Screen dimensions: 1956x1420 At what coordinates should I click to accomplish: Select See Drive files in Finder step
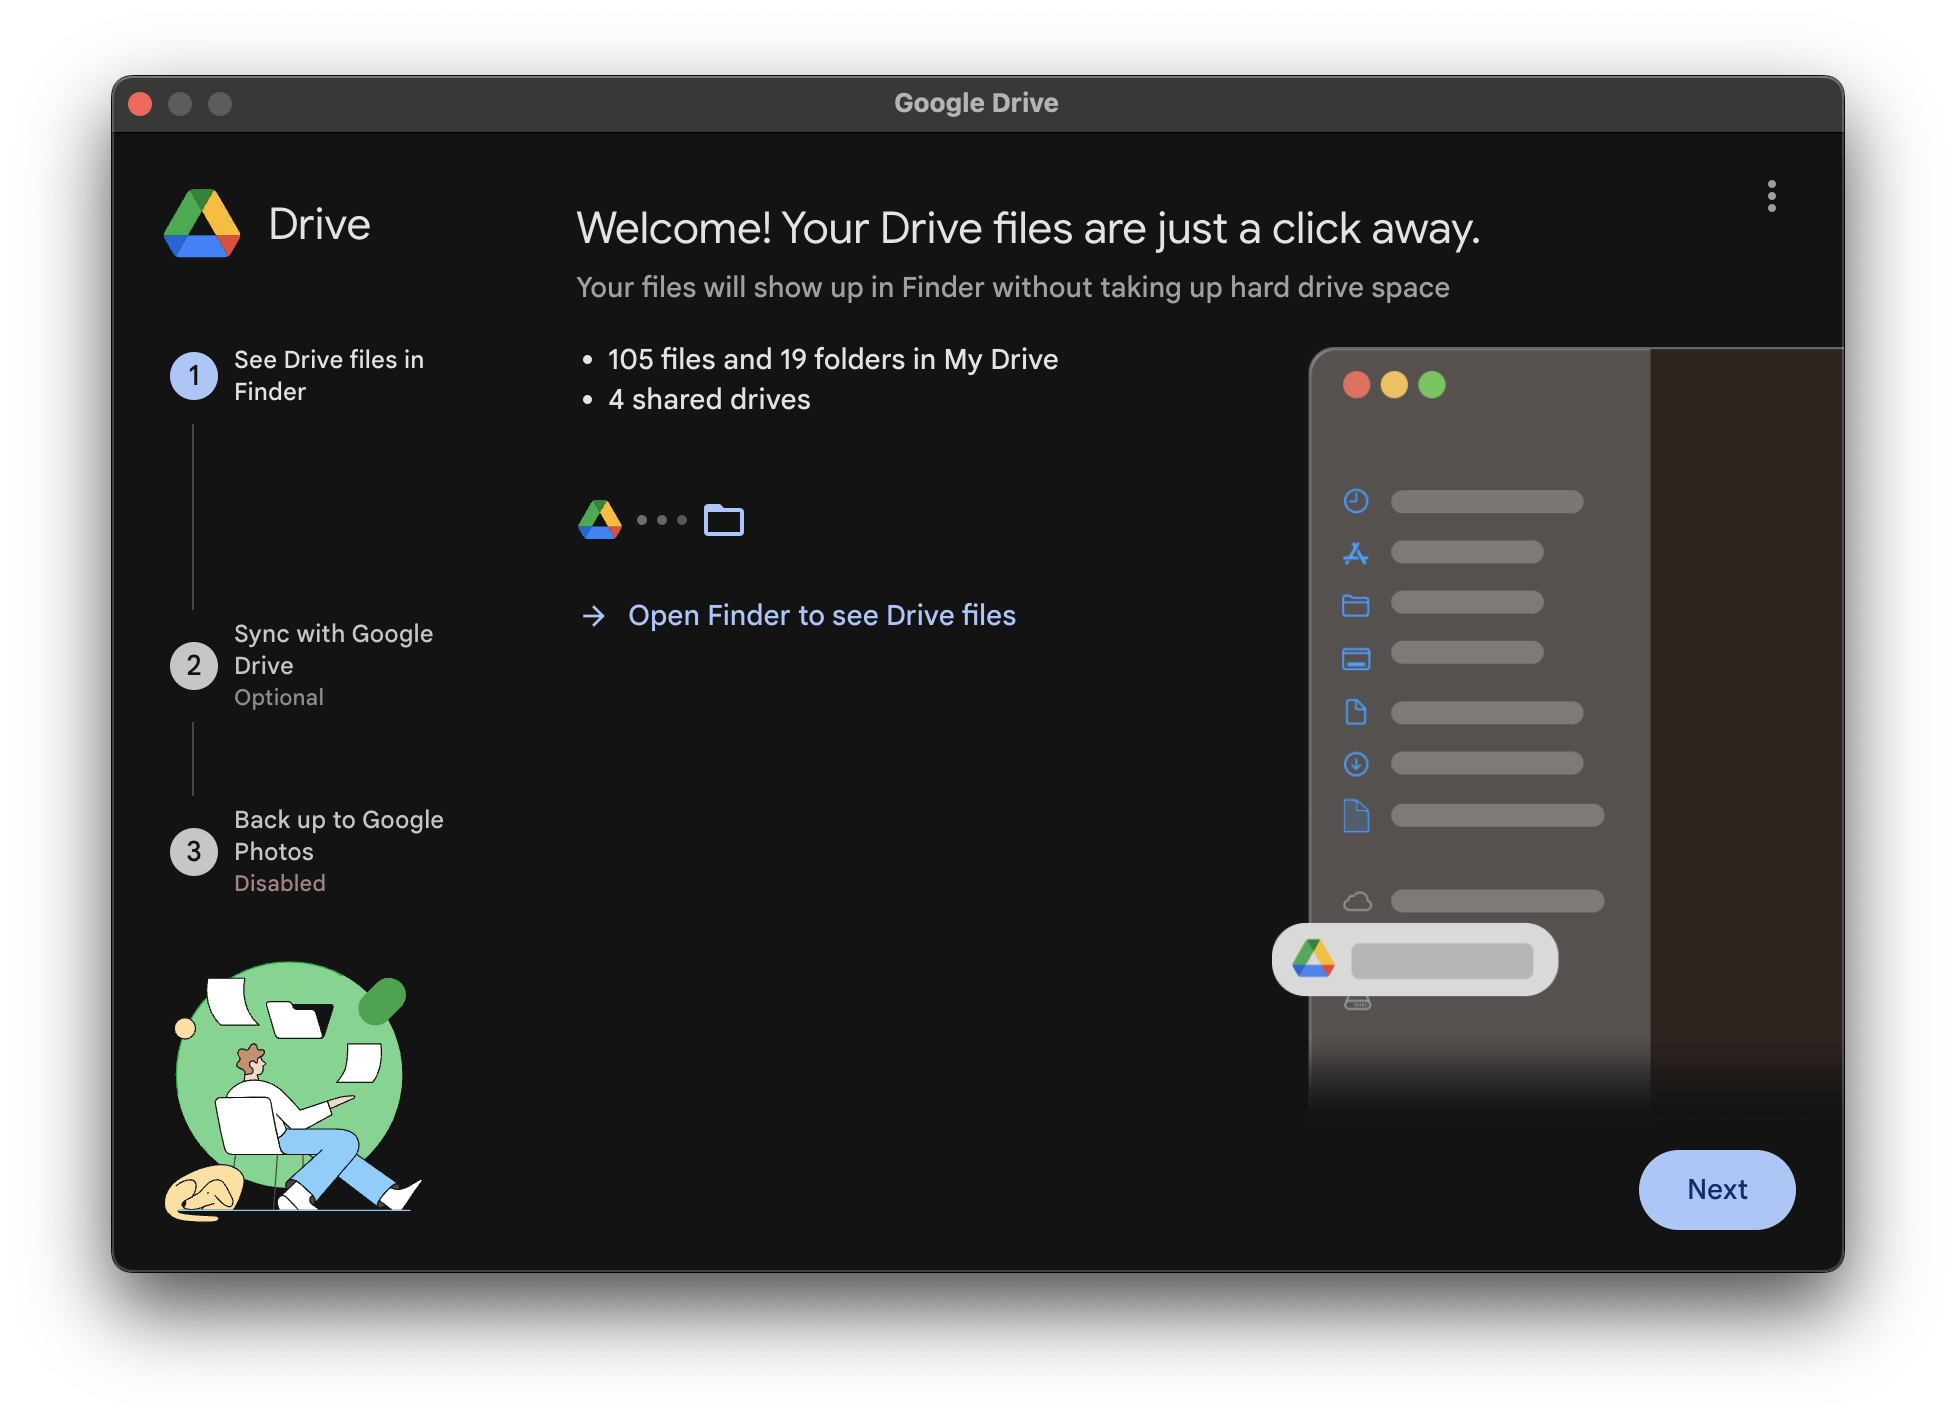[328, 375]
